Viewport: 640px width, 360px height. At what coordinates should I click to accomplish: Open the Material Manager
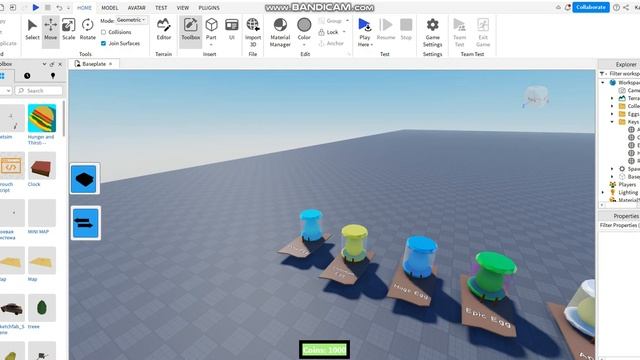coord(280,32)
